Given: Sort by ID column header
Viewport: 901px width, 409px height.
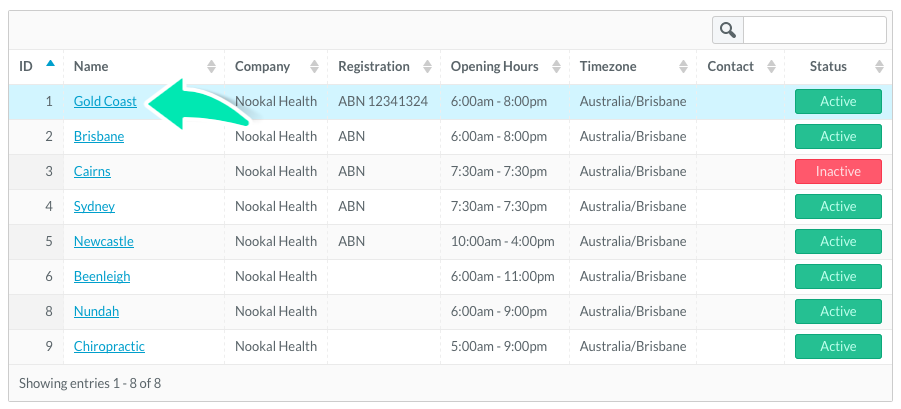Looking at the screenshot, I should click(36, 67).
